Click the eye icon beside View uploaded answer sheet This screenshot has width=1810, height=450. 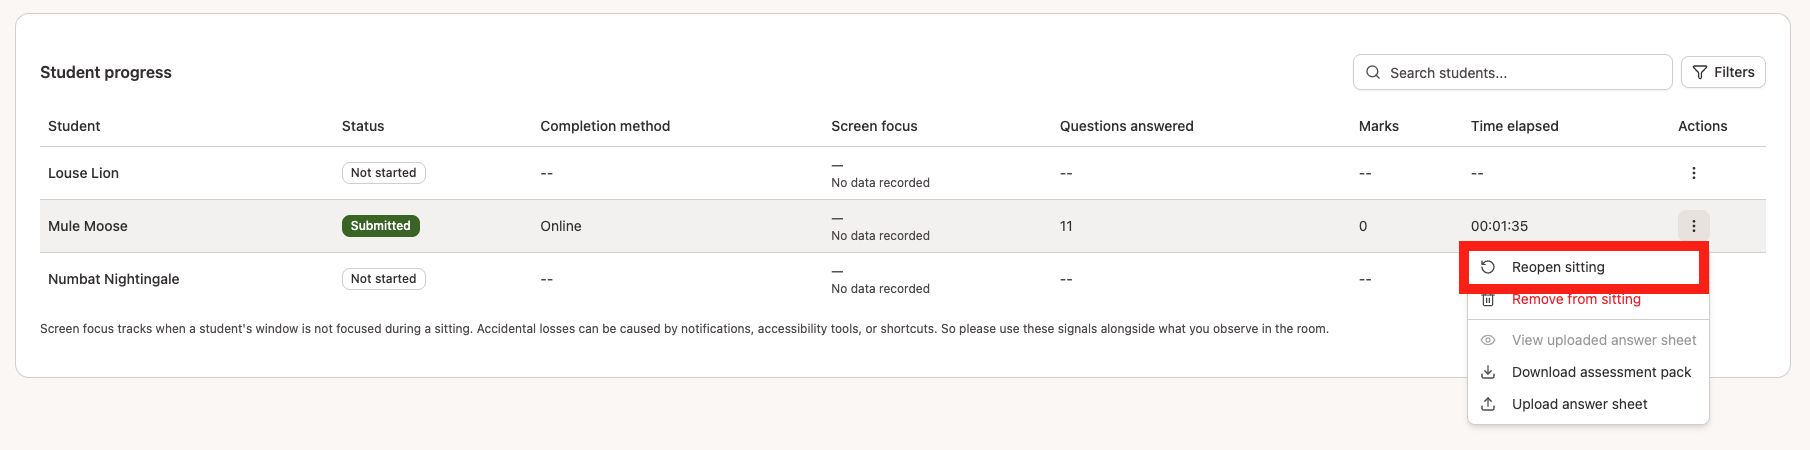pos(1488,340)
